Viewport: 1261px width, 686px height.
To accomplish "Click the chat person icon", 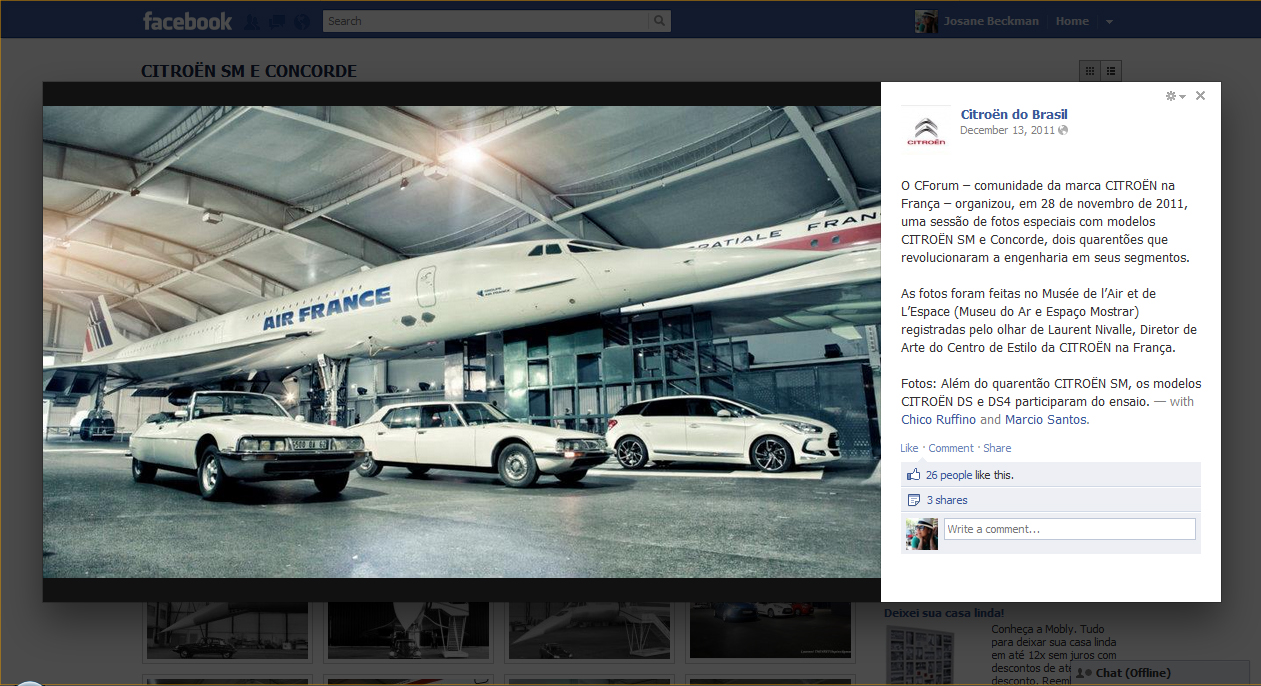I will point(1083,673).
